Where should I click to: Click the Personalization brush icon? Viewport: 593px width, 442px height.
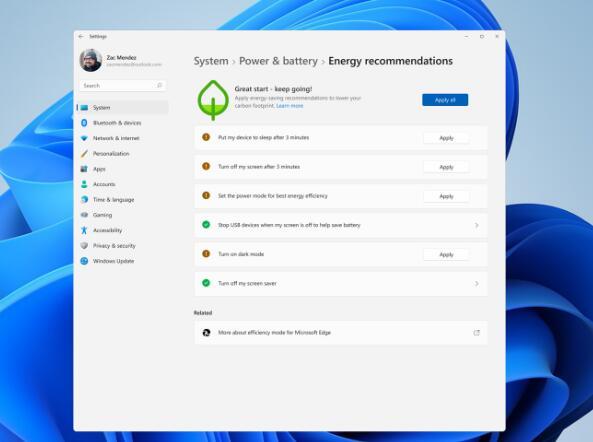(84, 154)
